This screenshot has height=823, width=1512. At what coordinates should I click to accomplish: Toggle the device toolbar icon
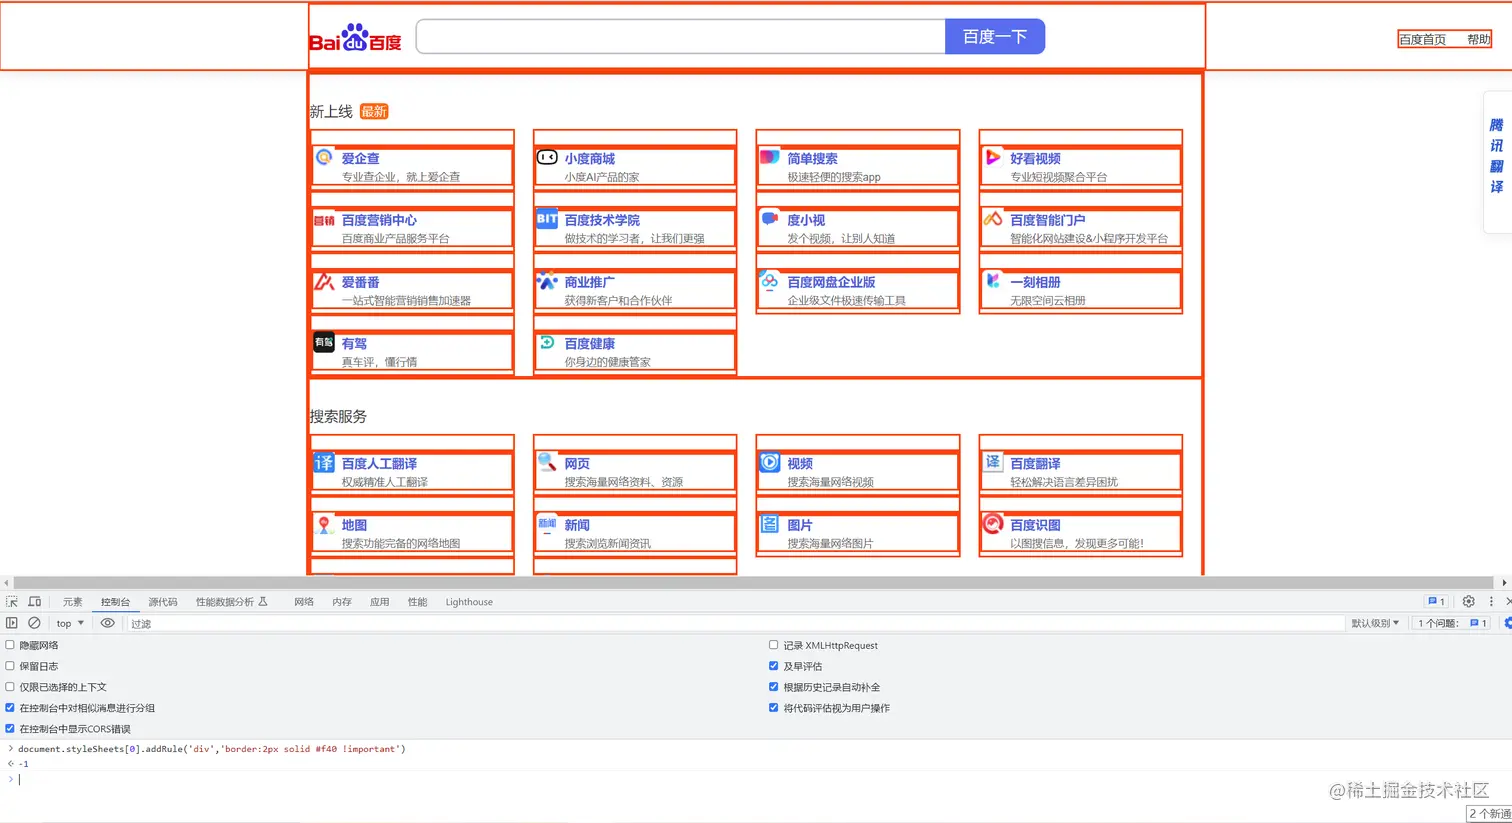[x=35, y=602]
